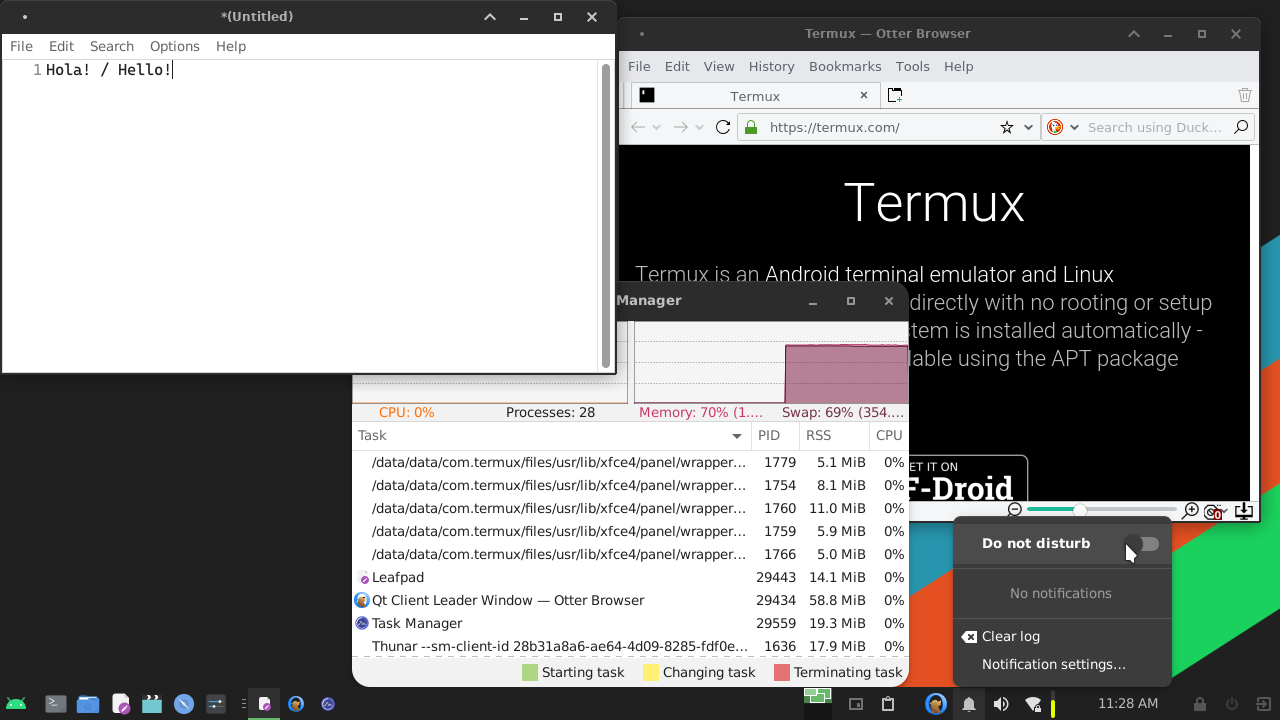The image size is (1280, 720).
Task: Click the termux.com address field
Action: point(880,127)
